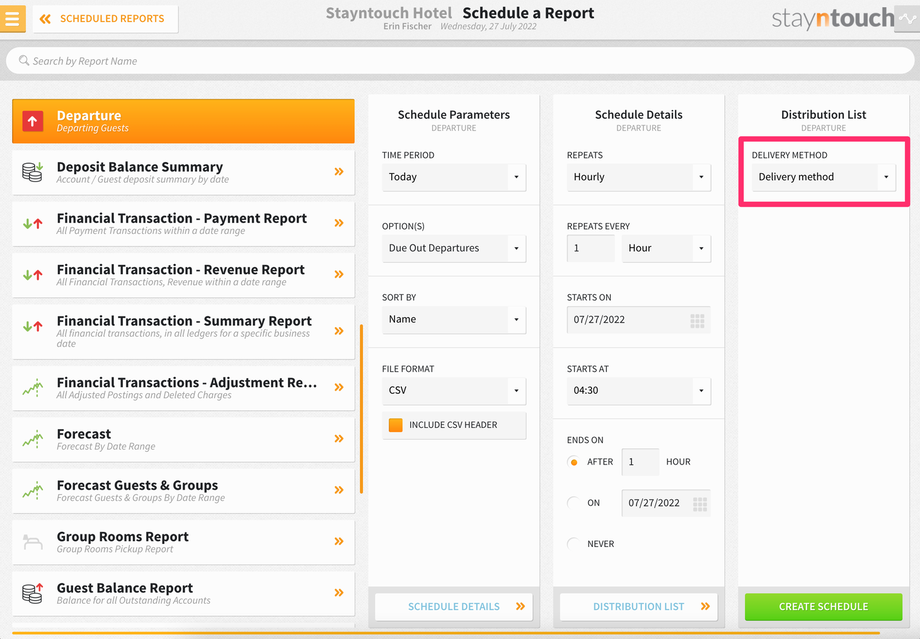Click the Schedule Parameters panel heading
Viewport: 920px width, 639px height.
pyautogui.click(x=454, y=114)
